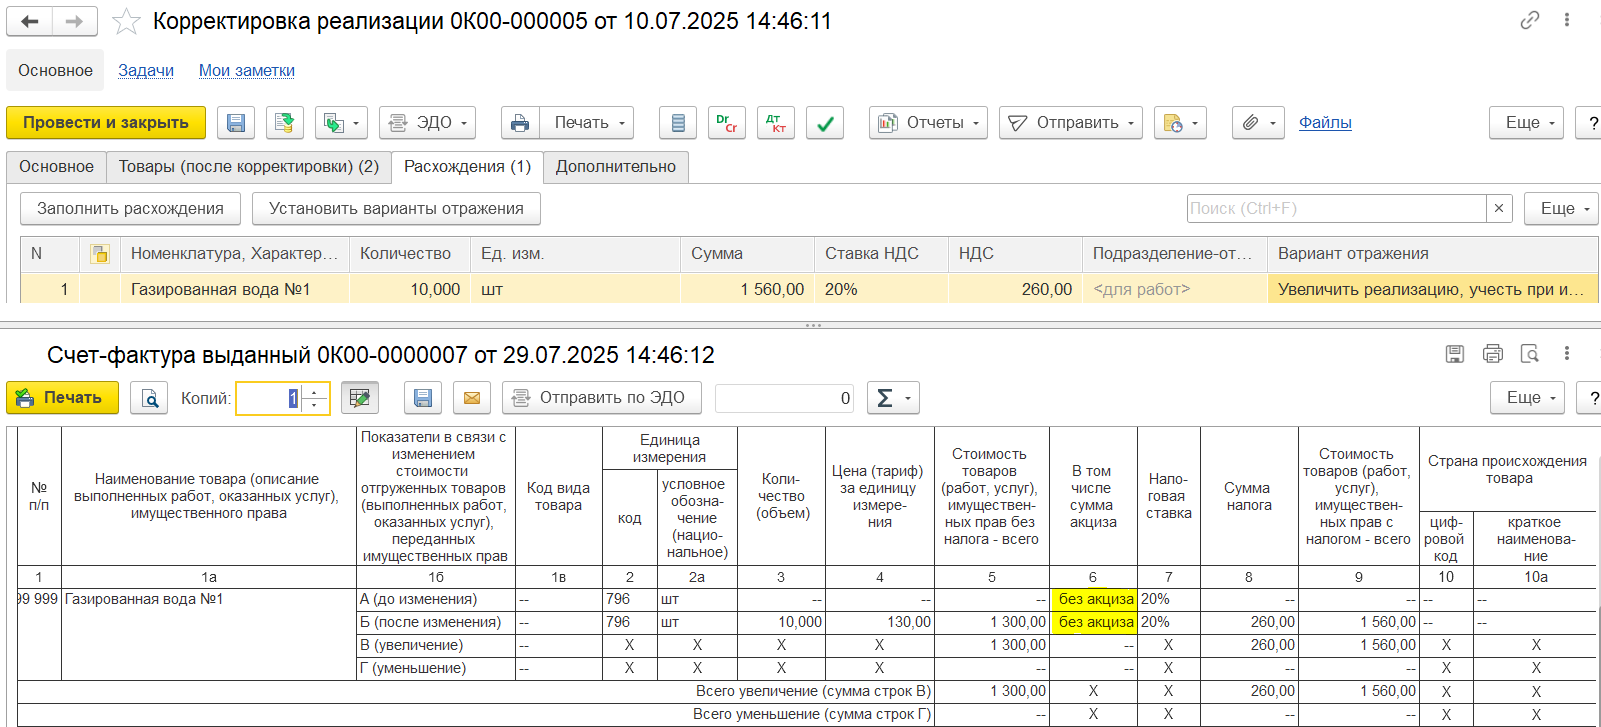Open the paperclip attachments dropdown
This screenshot has width=1601, height=727.
coord(1258,123)
